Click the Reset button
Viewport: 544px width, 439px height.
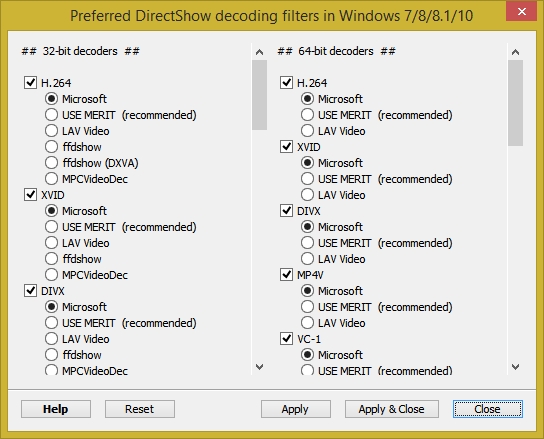pos(140,409)
